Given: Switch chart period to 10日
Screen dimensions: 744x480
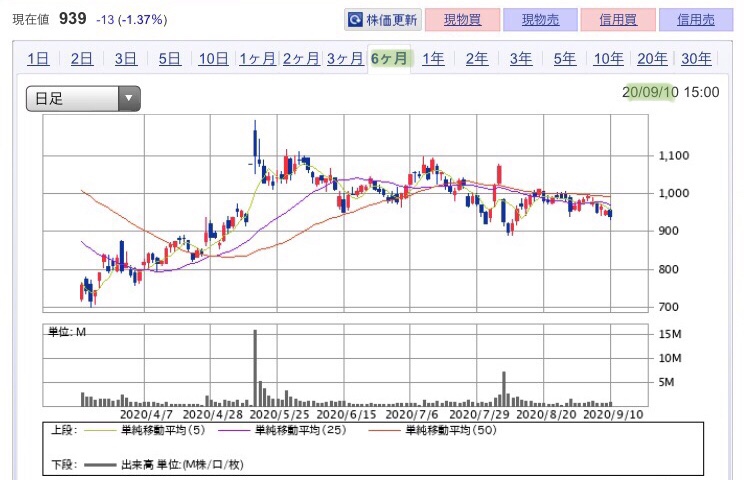Looking at the screenshot, I should coord(214,59).
